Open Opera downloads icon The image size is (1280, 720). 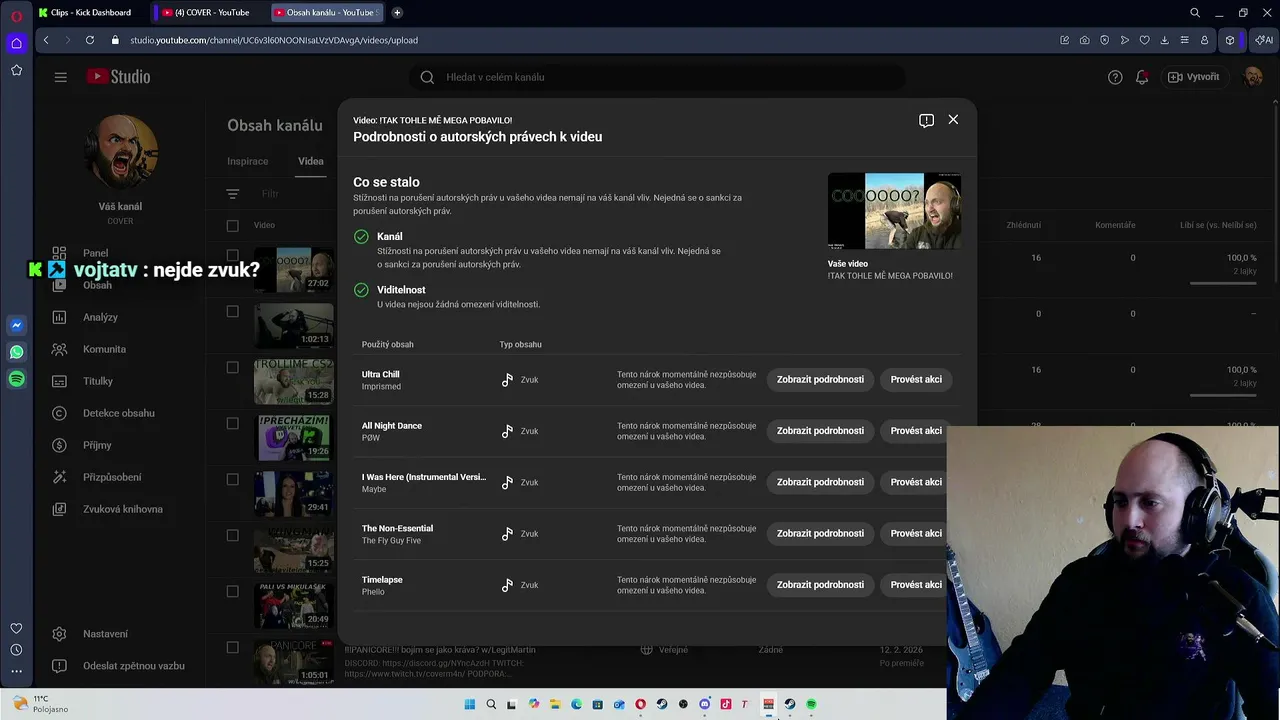(x=1164, y=40)
